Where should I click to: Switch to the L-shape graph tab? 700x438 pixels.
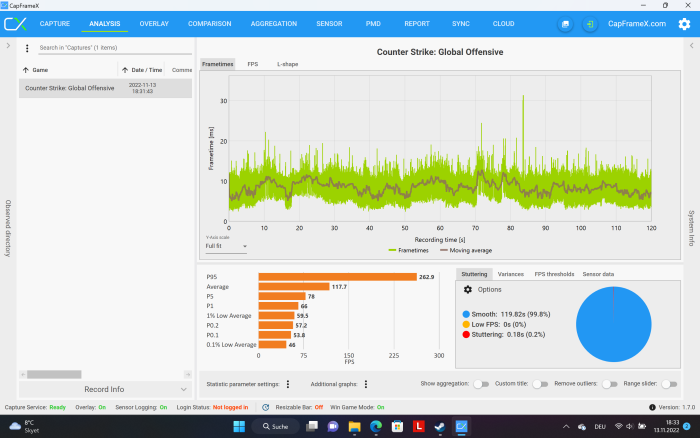coord(287,64)
